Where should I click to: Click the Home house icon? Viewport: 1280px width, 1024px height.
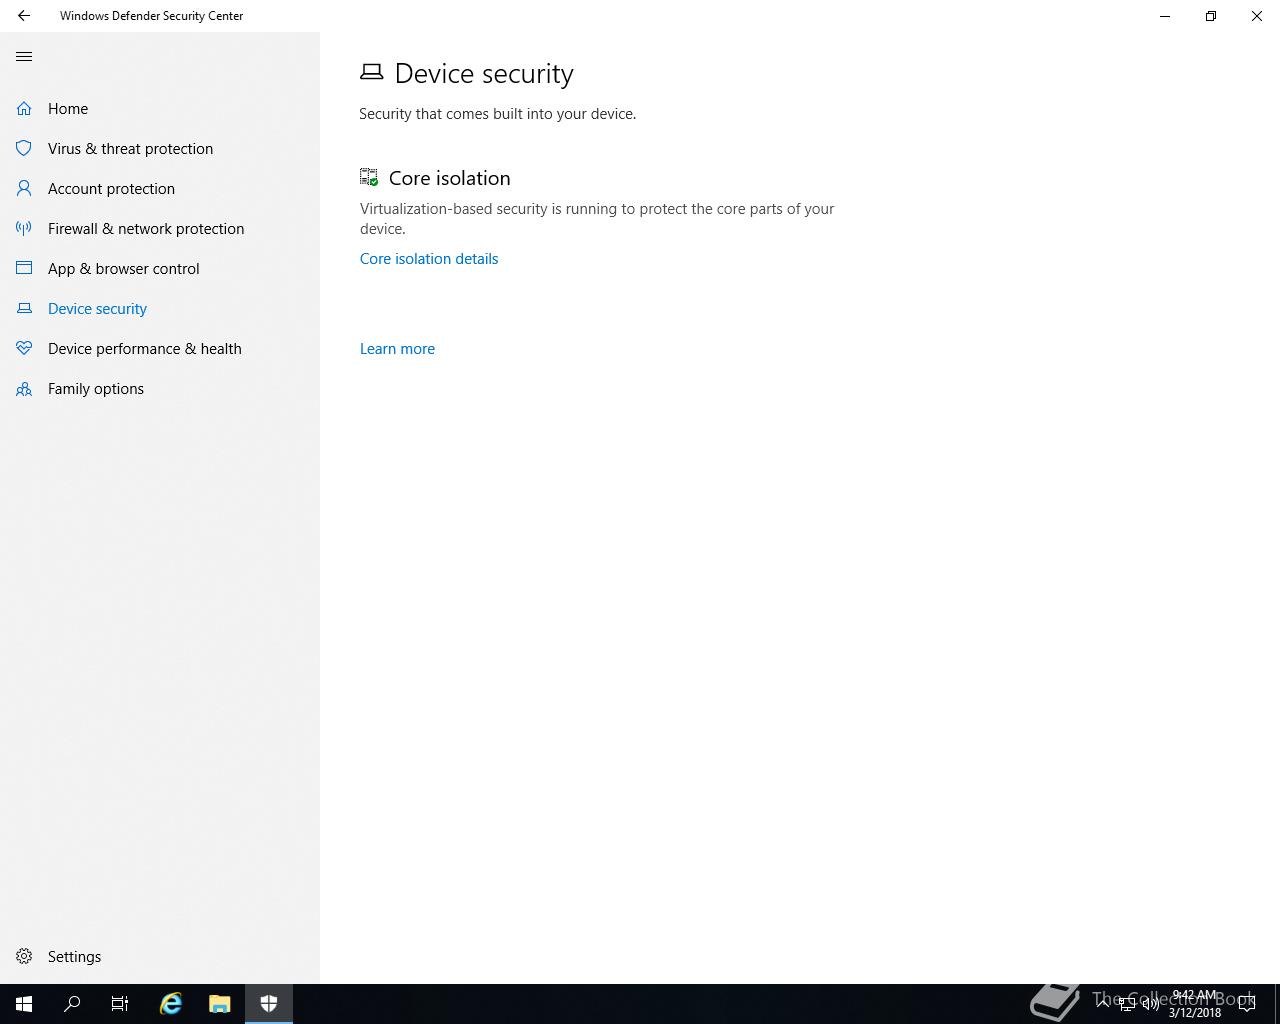[x=24, y=108]
